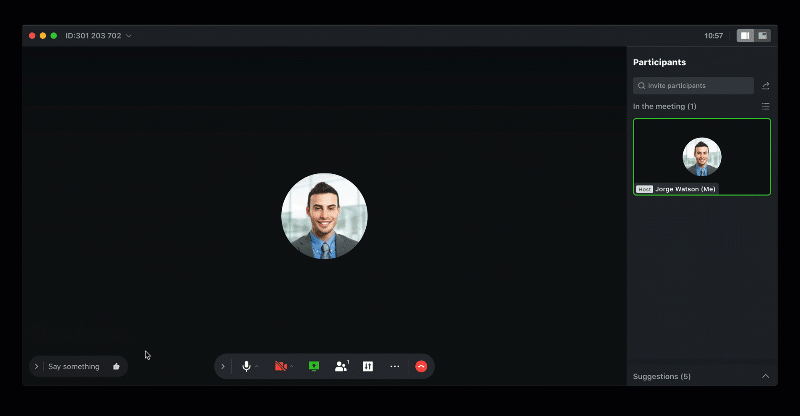The width and height of the screenshot is (800, 416).
Task: Click the Say something chat input
Action: pos(73,366)
